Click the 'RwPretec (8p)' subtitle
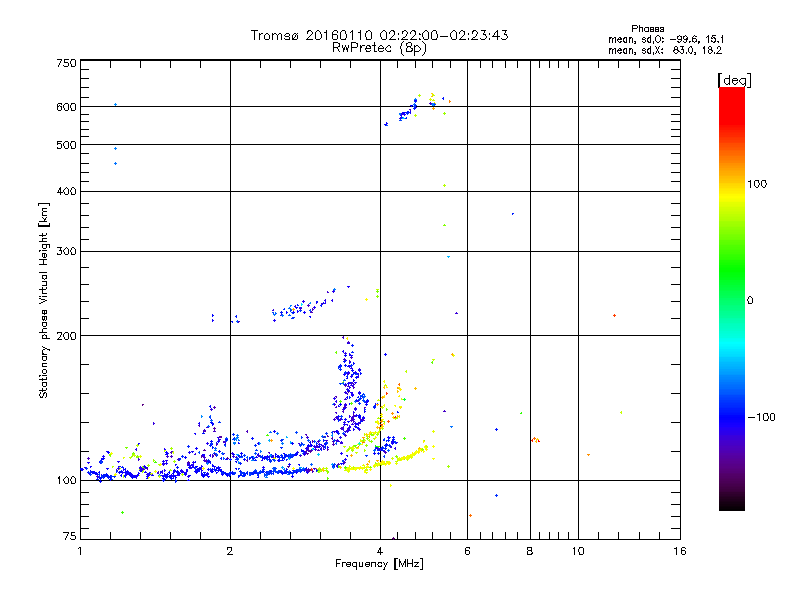Image resolution: width=800 pixels, height=600 pixels. pos(379,48)
